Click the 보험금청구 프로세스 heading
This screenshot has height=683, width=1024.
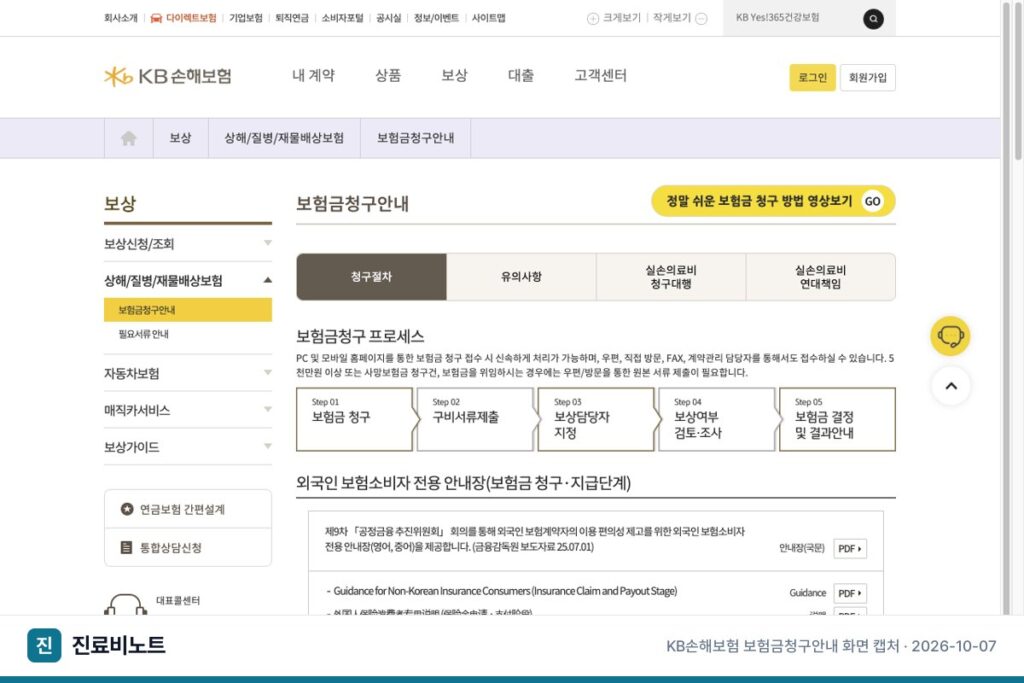(x=360, y=337)
